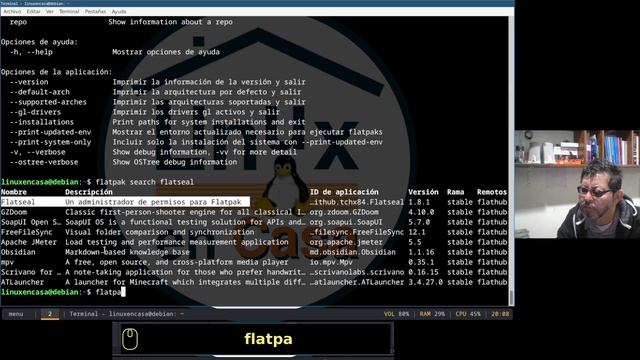Click the Rama column header

coord(456,192)
